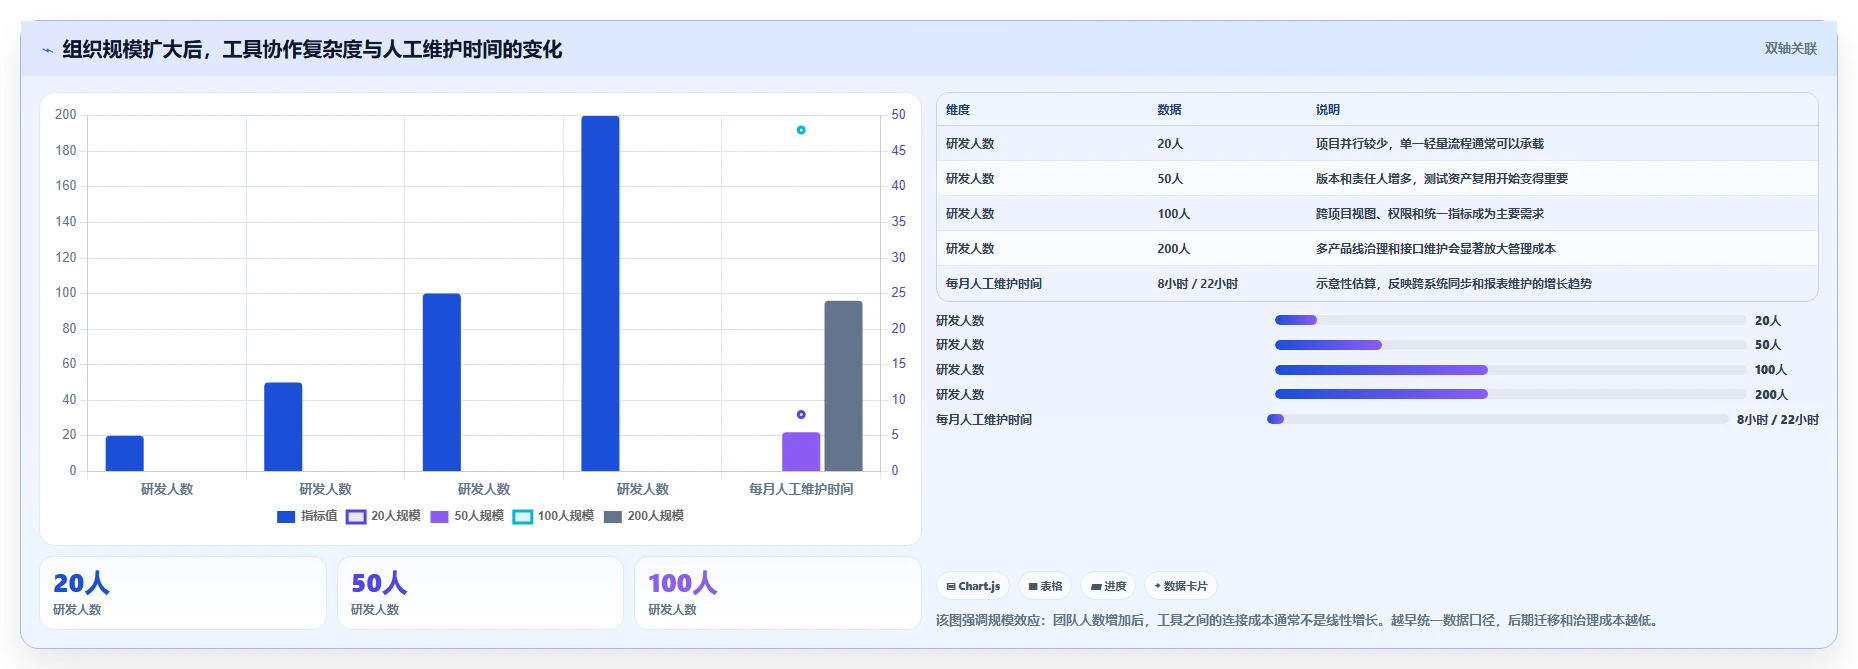This screenshot has width=1858, height=669.
Task: Click the Chart.js chip icon
Action: pos(951,587)
